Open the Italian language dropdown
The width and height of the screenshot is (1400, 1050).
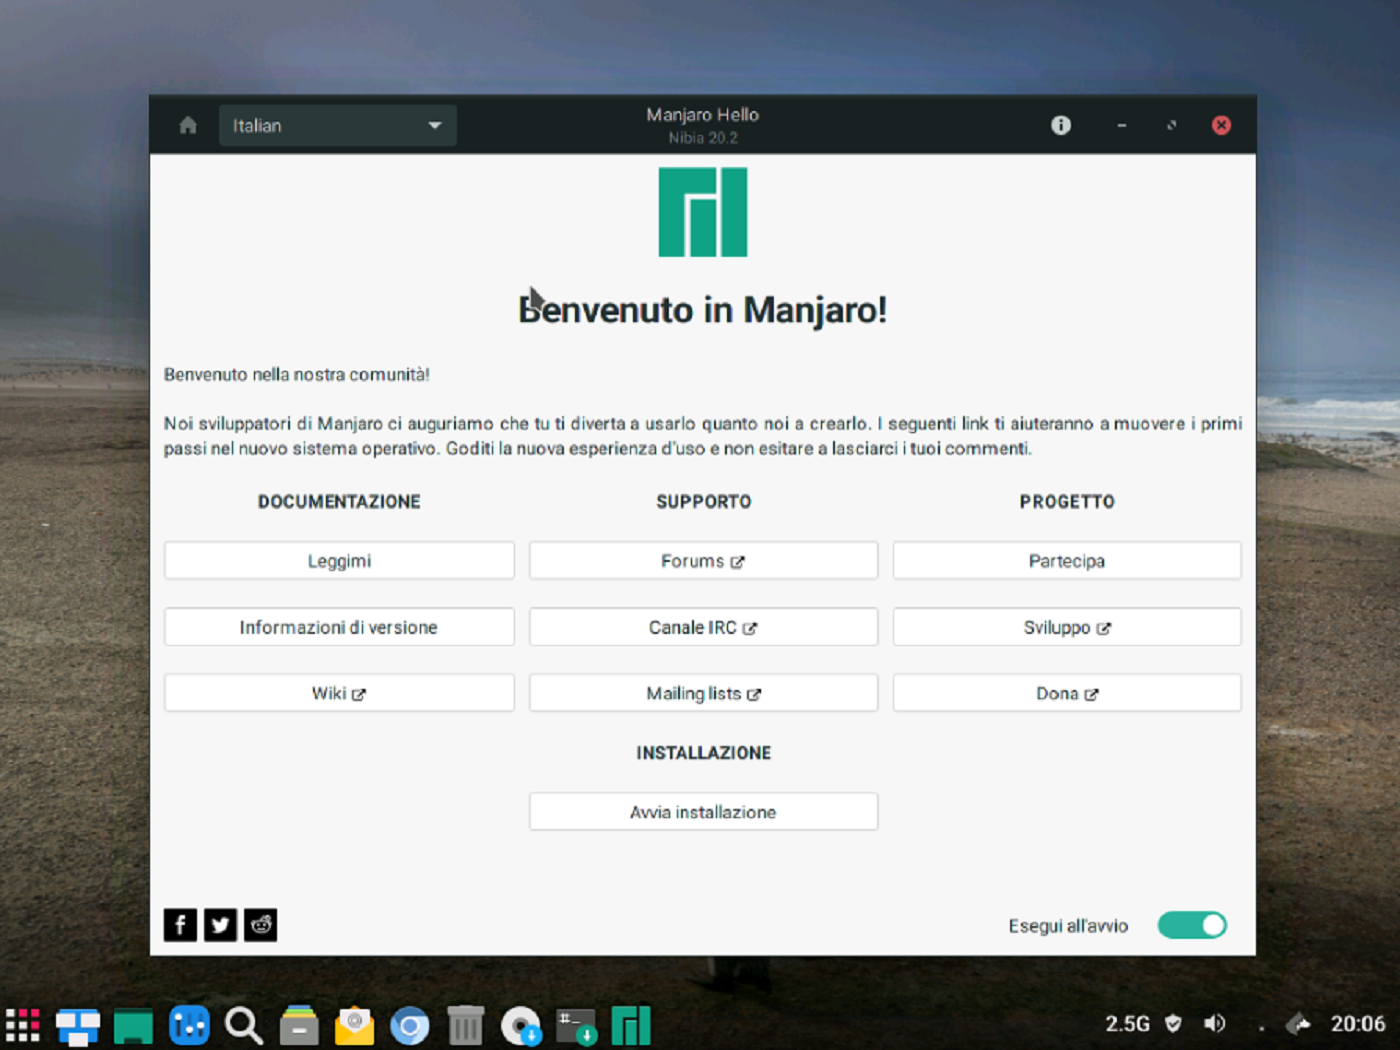pyautogui.click(x=337, y=125)
